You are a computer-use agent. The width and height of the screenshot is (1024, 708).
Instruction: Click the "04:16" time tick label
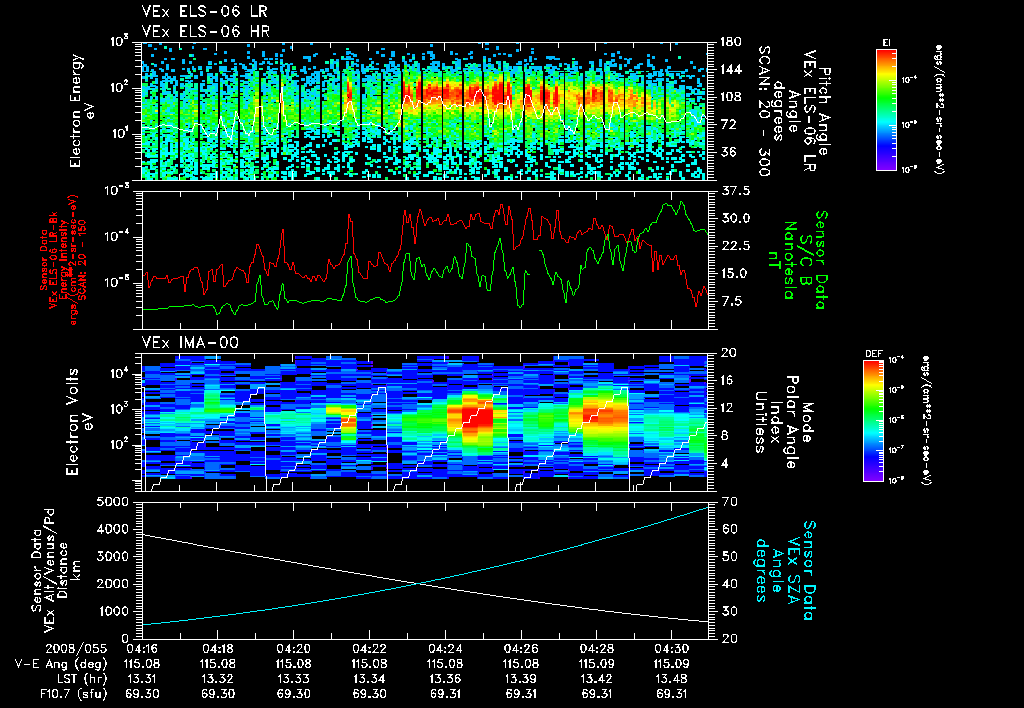pyautogui.click(x=142, y=649)
